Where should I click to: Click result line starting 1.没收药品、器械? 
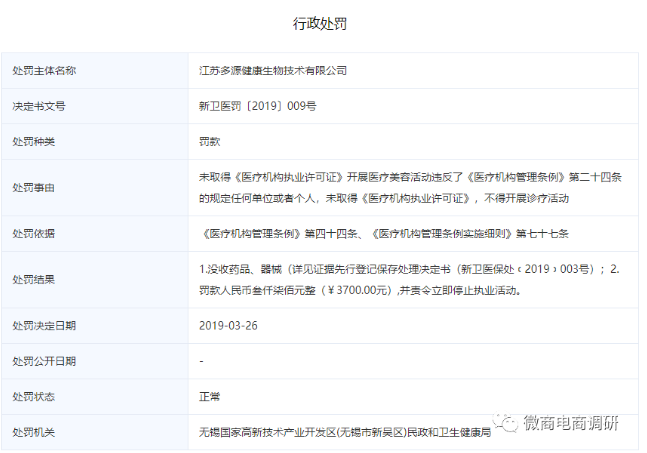tap(409, 269)
